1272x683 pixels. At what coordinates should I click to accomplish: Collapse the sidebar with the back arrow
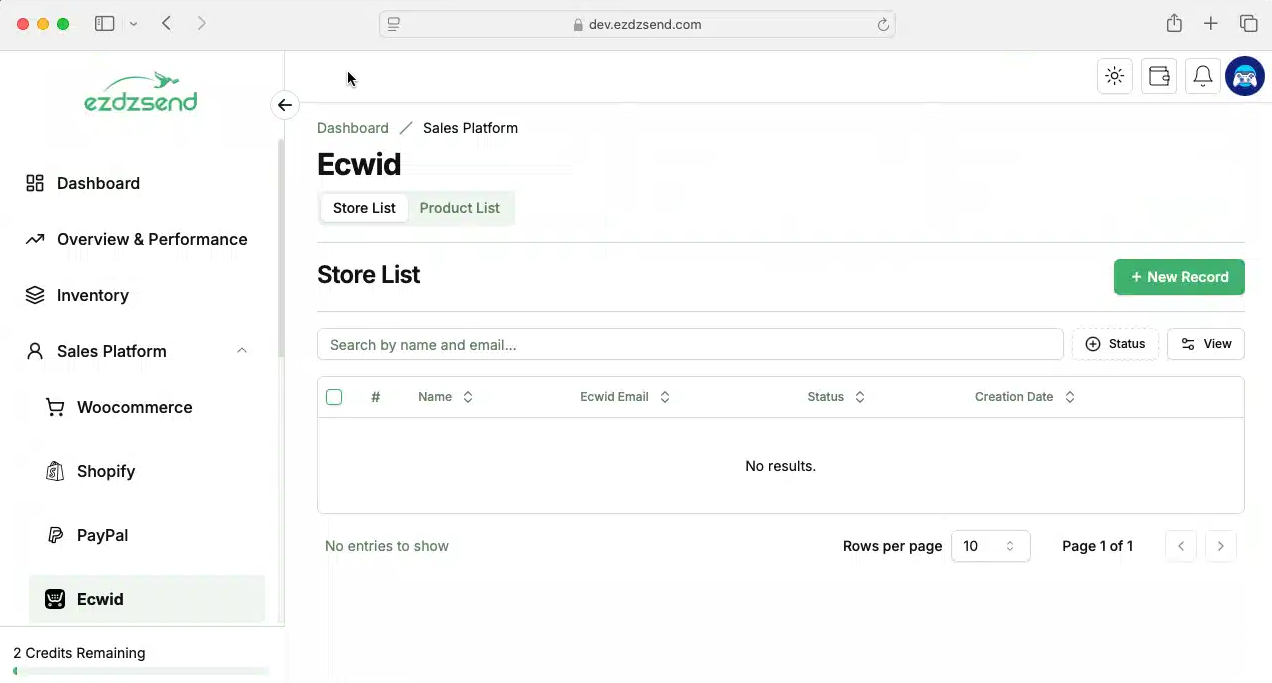[x=285, y=104]
